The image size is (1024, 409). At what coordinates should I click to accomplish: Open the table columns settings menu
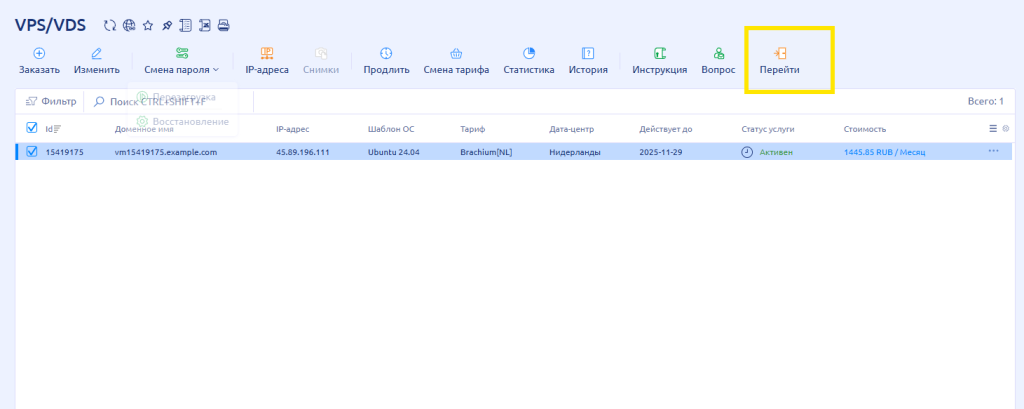click(993, 128)
